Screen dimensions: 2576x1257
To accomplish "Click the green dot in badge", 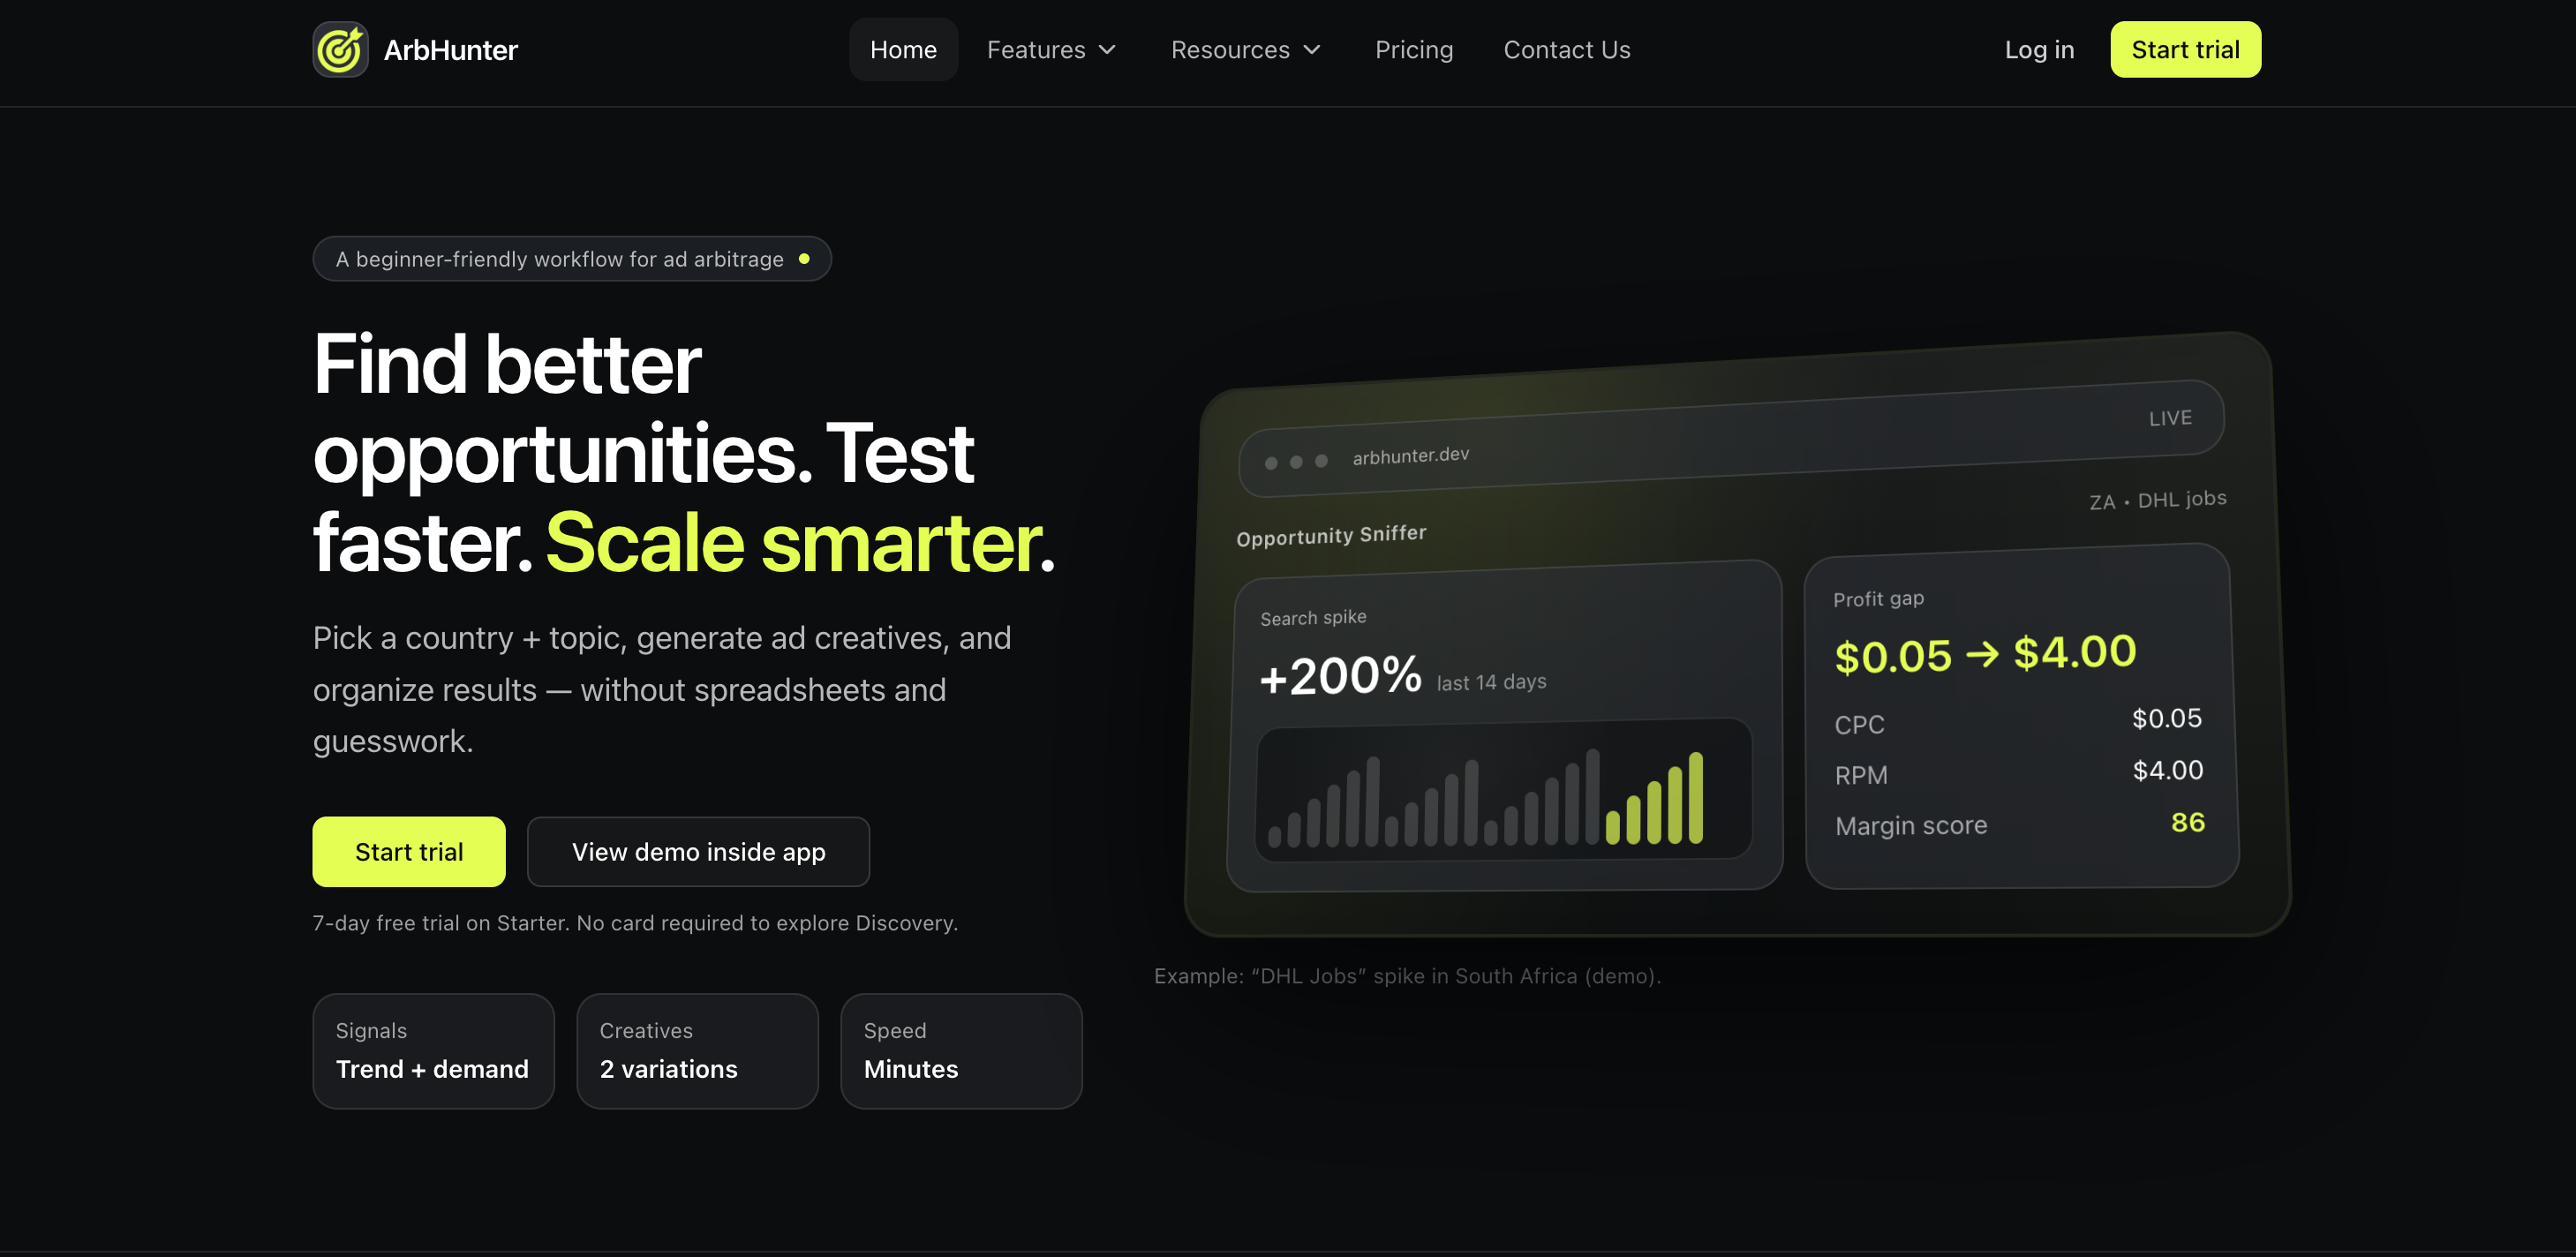I will click(804, 259).
